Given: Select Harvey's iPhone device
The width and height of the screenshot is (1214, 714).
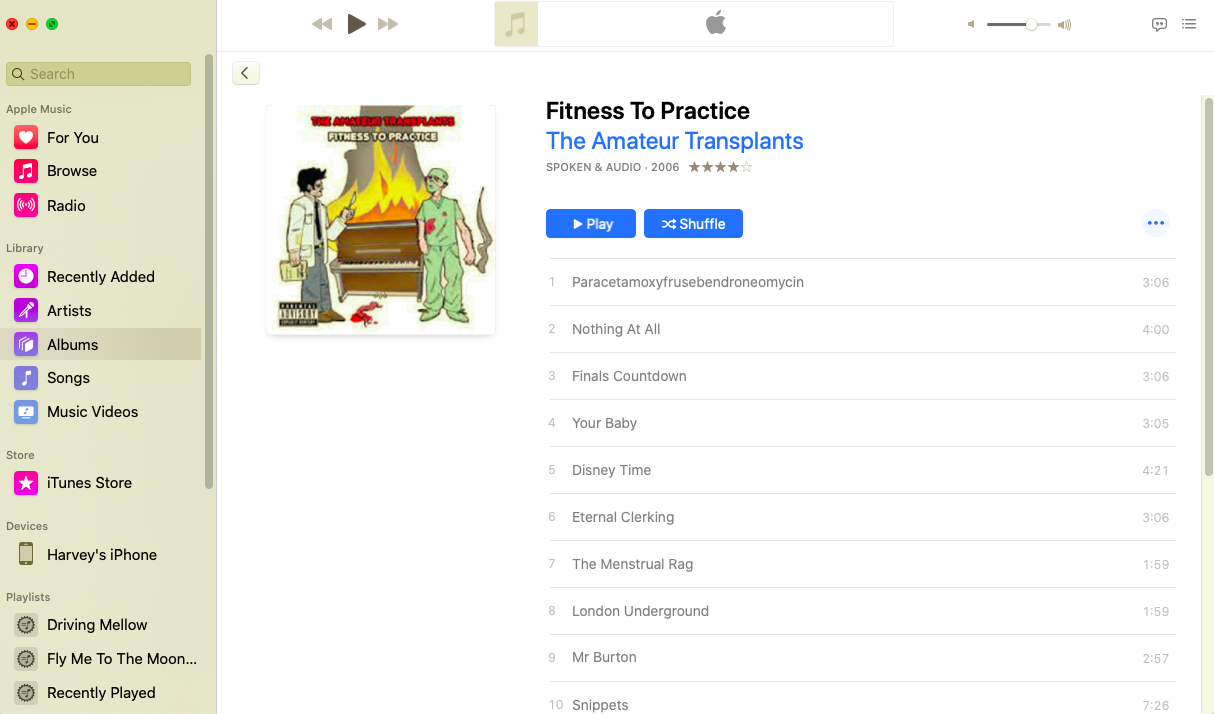Looking at the screenshot, I should tap(100, 554).
